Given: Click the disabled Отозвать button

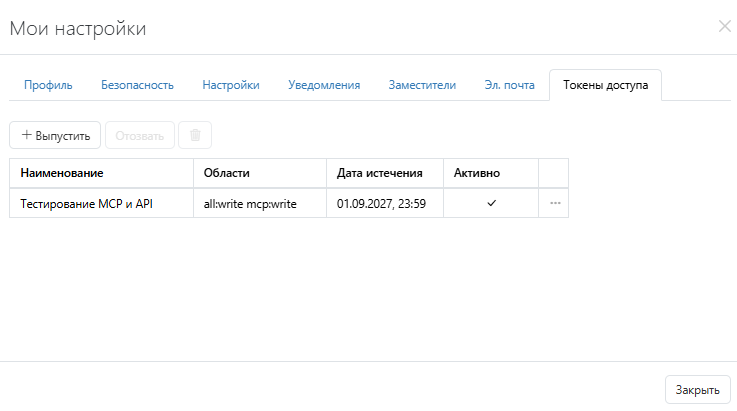Looking at the screenshot, I should coord(140,135).
